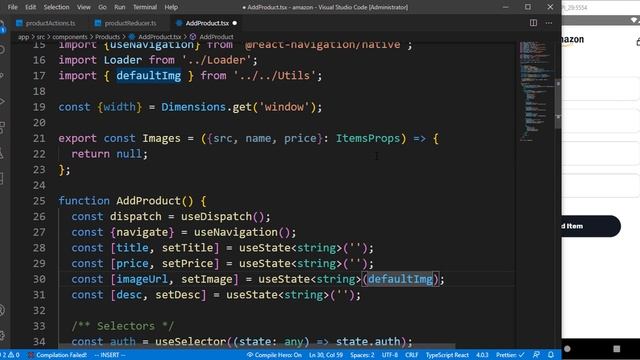
Task: Open the CRLF end-of-line selector
Action: [x=411, y=355]
